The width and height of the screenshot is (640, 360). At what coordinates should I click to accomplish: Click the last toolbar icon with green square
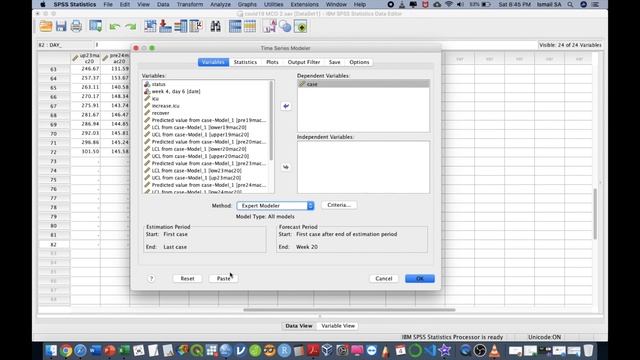click(301, 27)
